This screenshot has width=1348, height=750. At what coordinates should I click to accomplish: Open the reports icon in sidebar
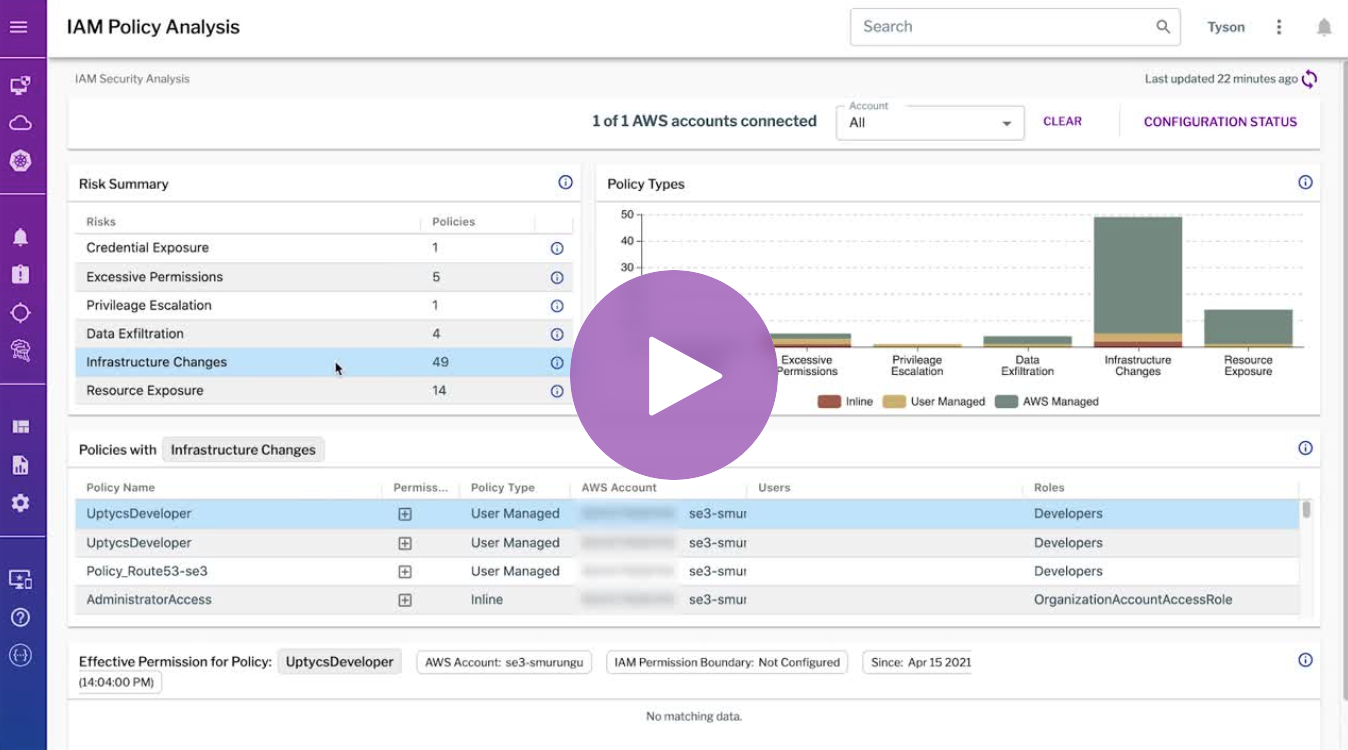click(20, 465)
